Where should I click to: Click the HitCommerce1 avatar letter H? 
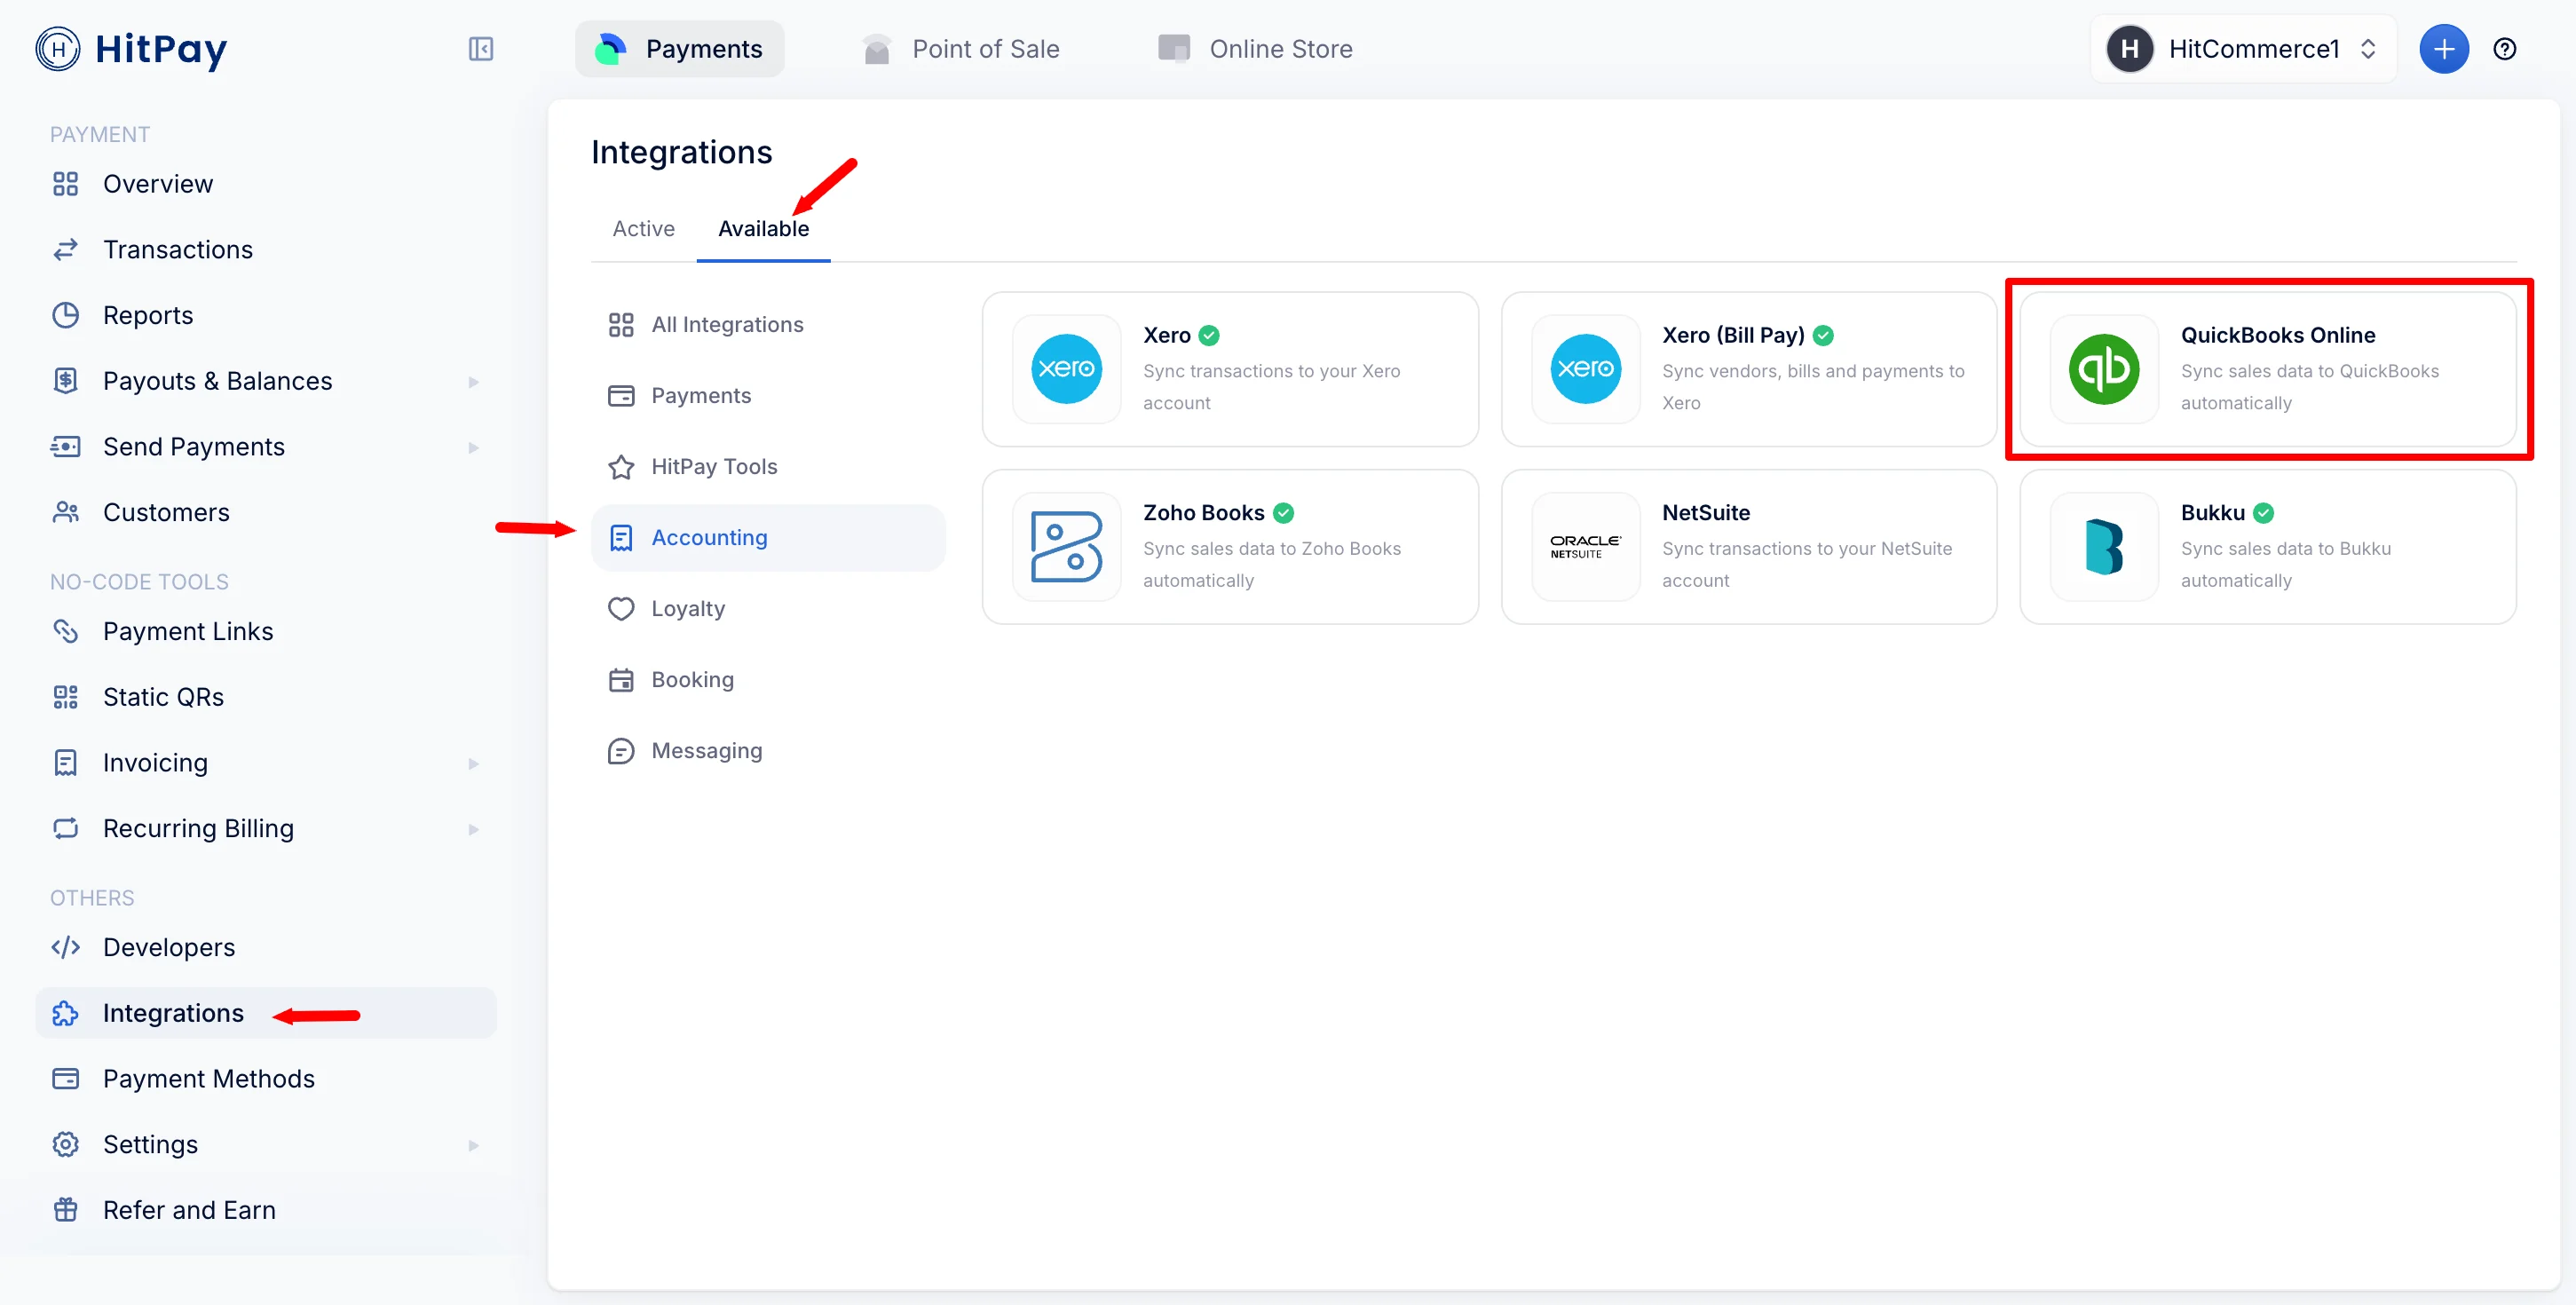pyautogui.click(x=2130, y=49)
